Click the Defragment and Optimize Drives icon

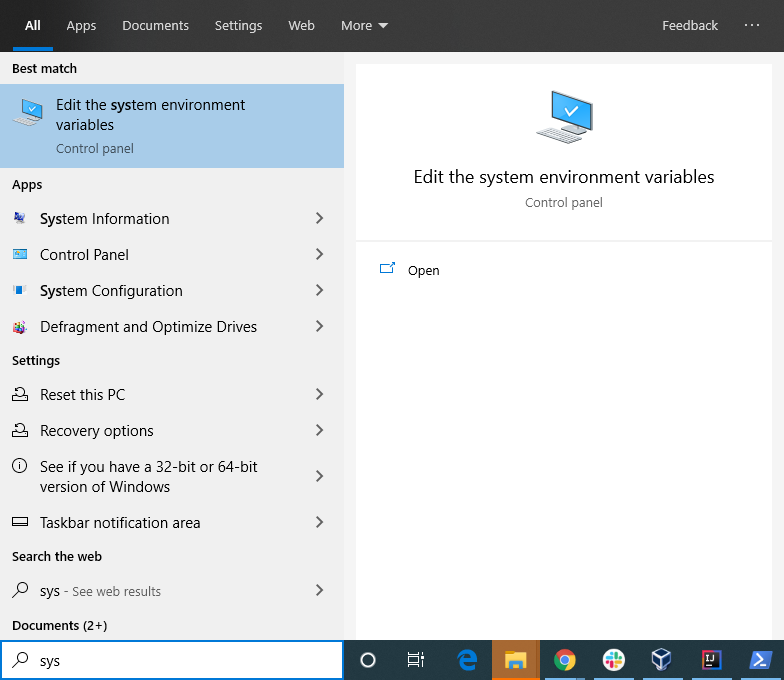[20, 326]
